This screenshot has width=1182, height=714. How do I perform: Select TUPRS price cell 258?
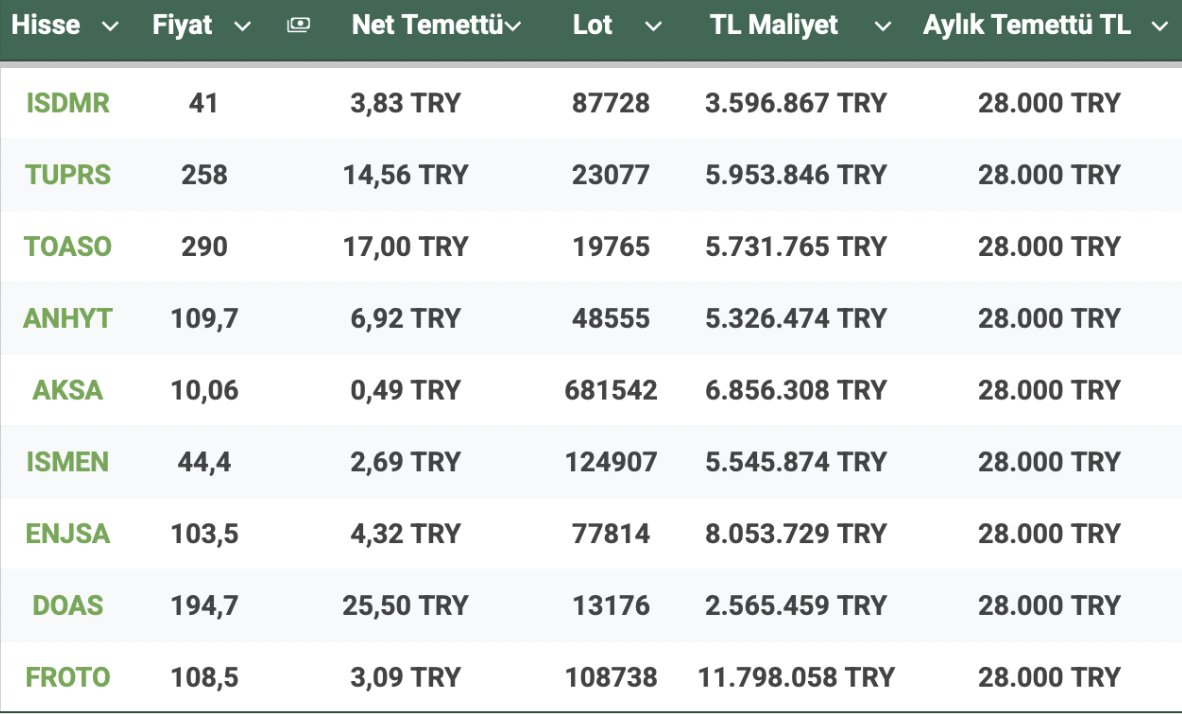(x=204, y=174)
